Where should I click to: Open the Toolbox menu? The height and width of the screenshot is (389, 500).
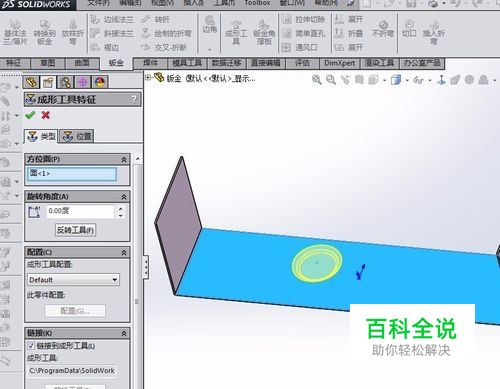[x=257, y=3]
